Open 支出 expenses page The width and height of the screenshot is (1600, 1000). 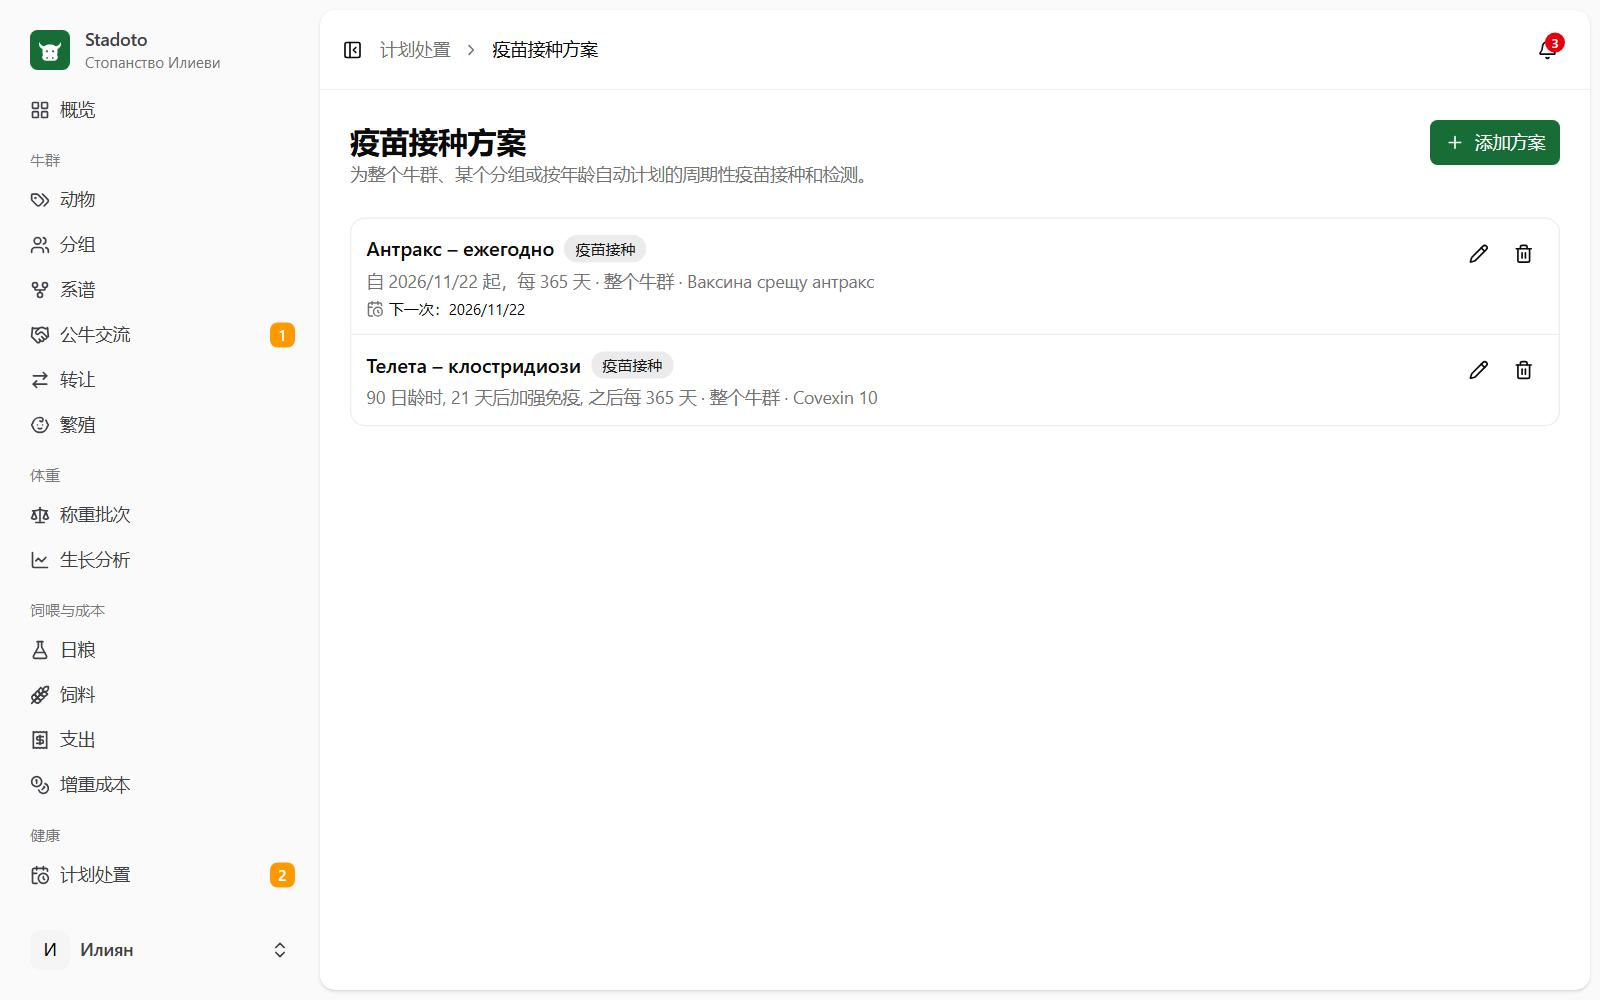[162, 740]
